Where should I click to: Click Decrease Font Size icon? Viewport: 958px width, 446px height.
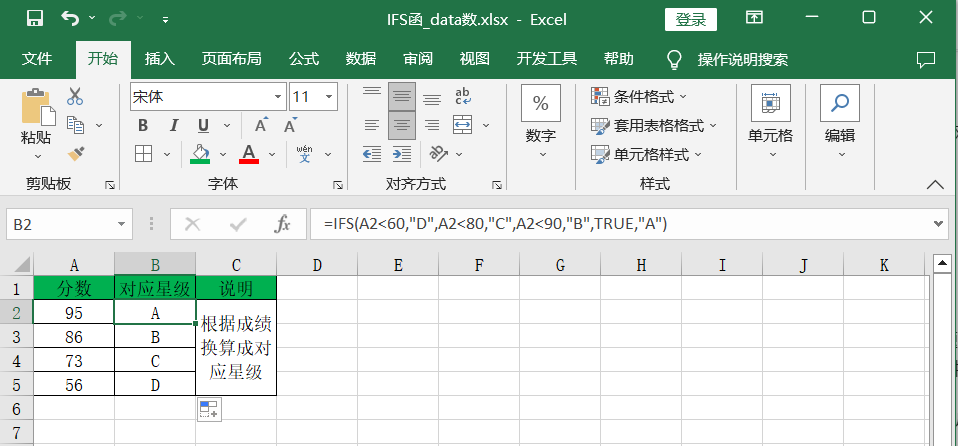pyautogui.click(x=290, y=126)
